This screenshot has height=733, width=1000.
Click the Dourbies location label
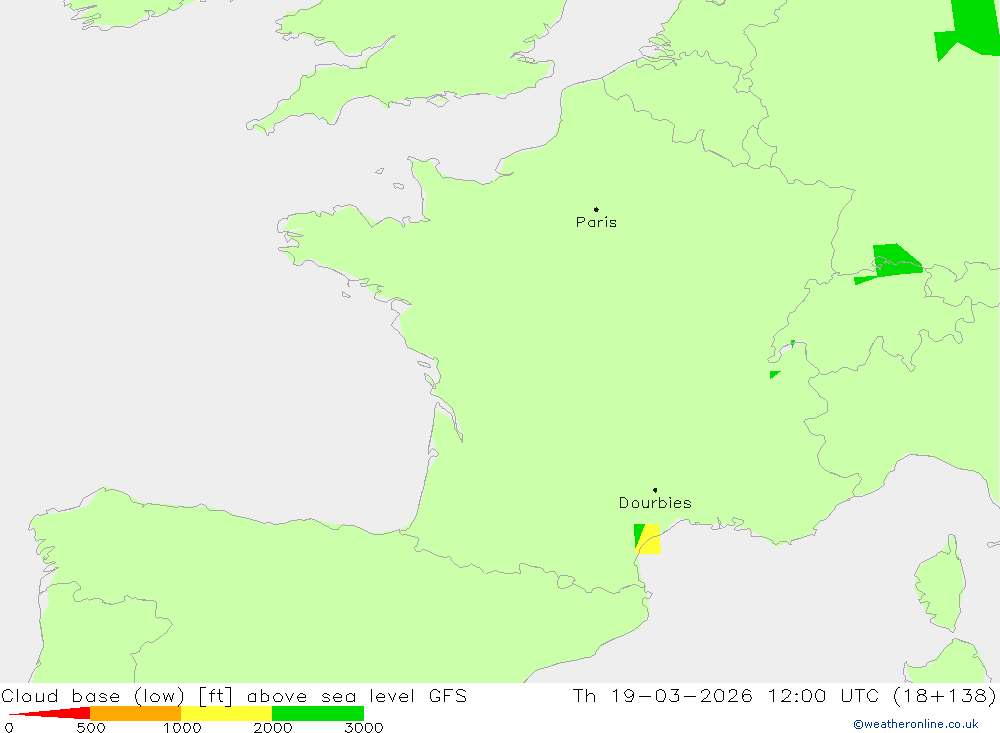(655, 503)
